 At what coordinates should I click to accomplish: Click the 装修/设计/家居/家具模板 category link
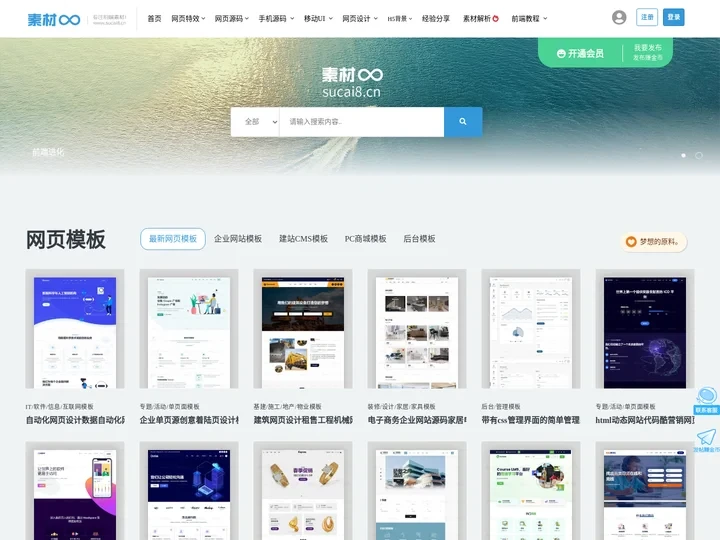tap(401, 407)
